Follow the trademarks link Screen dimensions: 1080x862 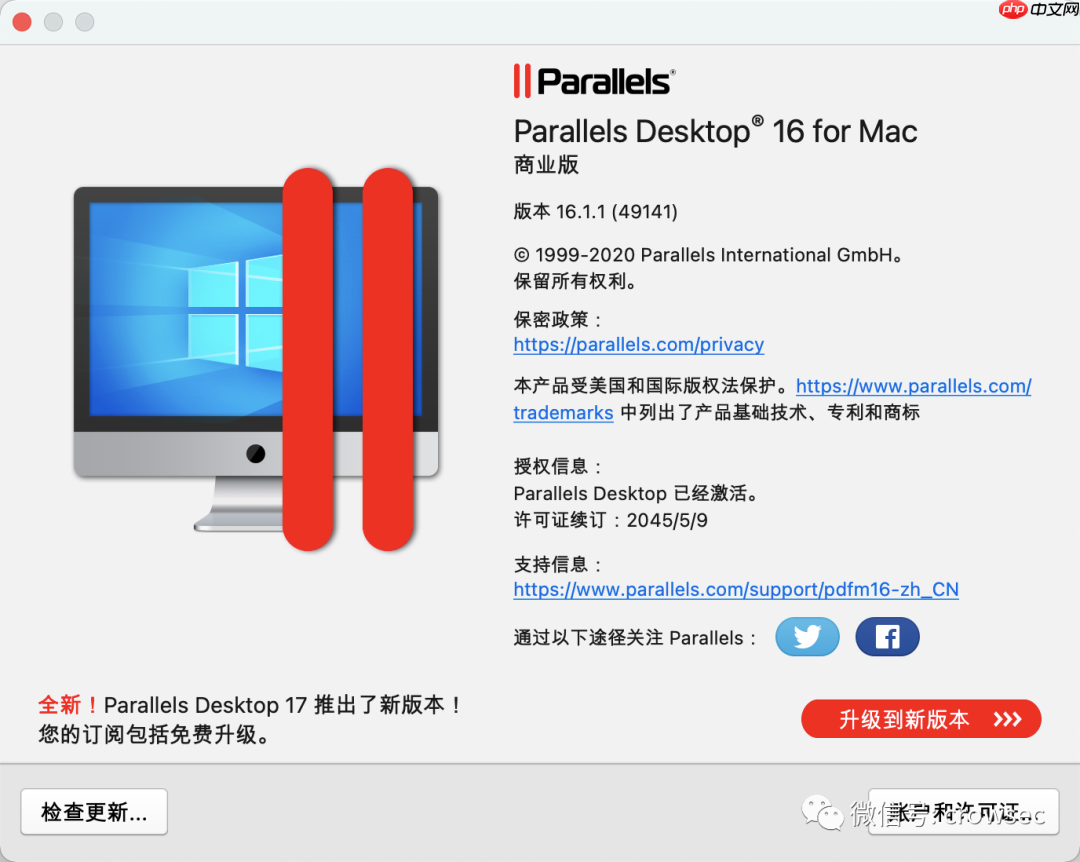[563, 413]
